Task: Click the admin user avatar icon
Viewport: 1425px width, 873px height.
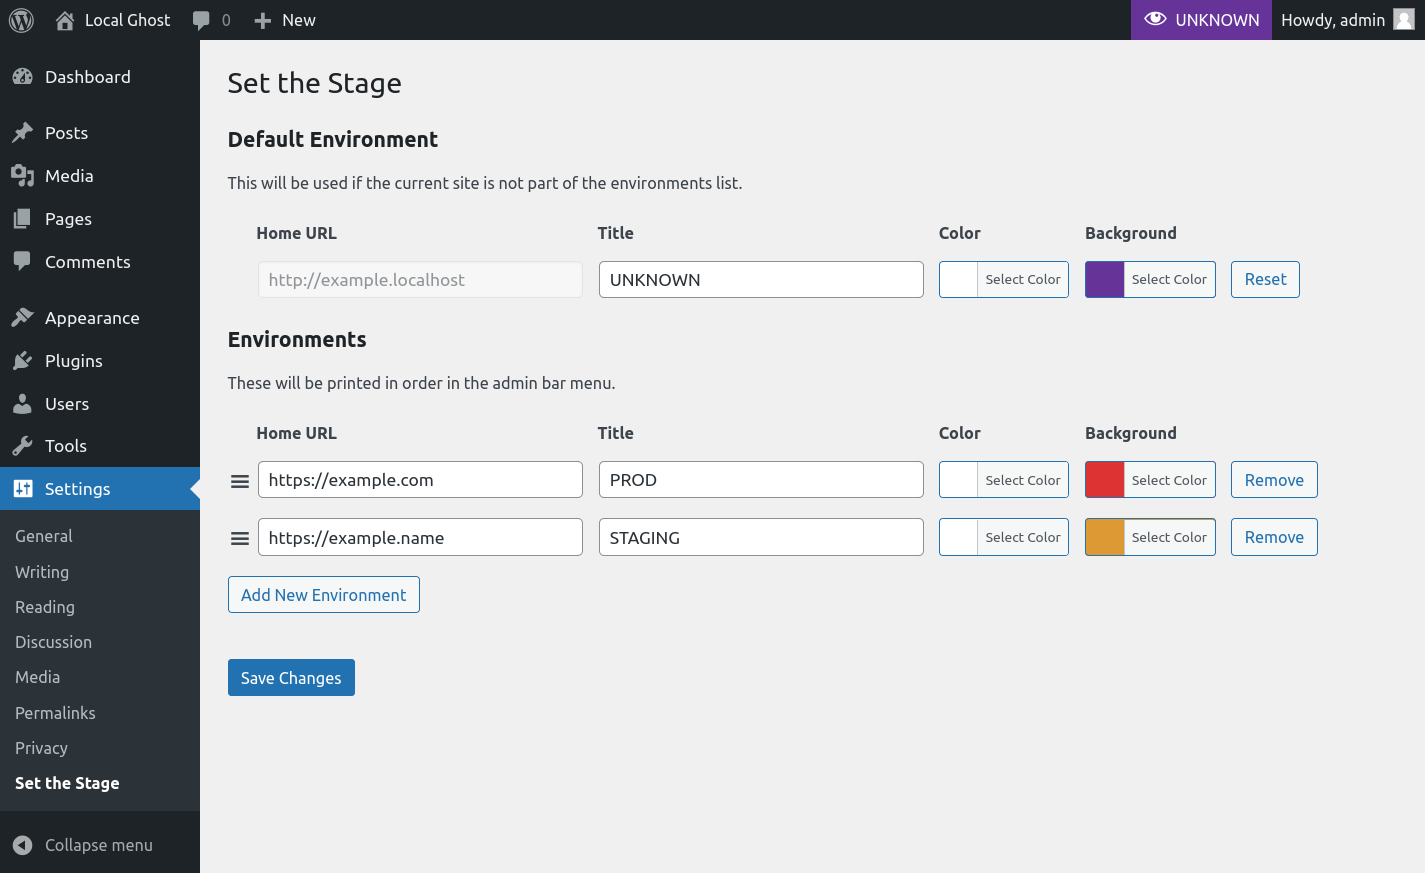Action: pyautogui.click(x=1404, y=20)
